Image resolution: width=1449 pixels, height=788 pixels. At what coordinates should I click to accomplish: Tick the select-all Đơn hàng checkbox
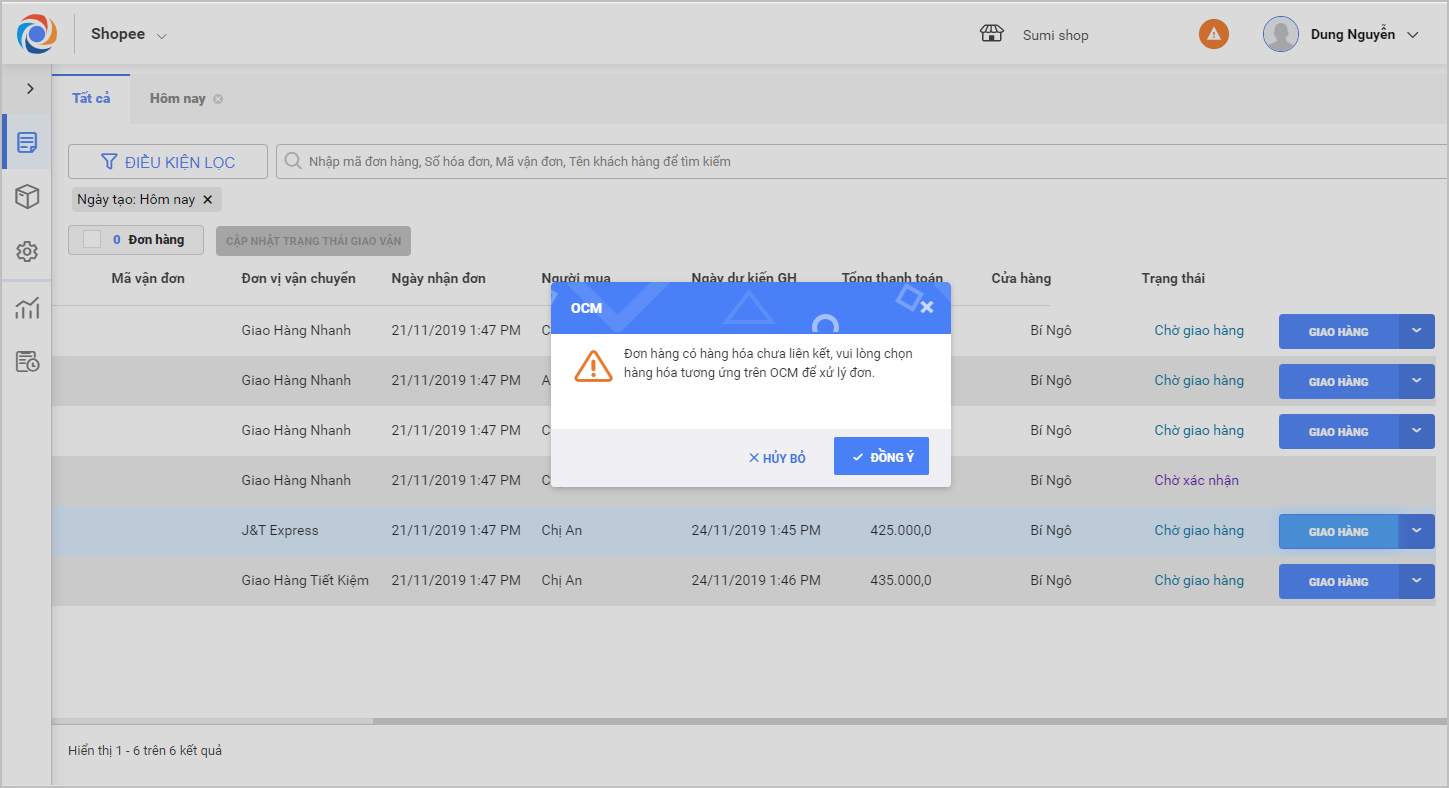coord(92,240)
